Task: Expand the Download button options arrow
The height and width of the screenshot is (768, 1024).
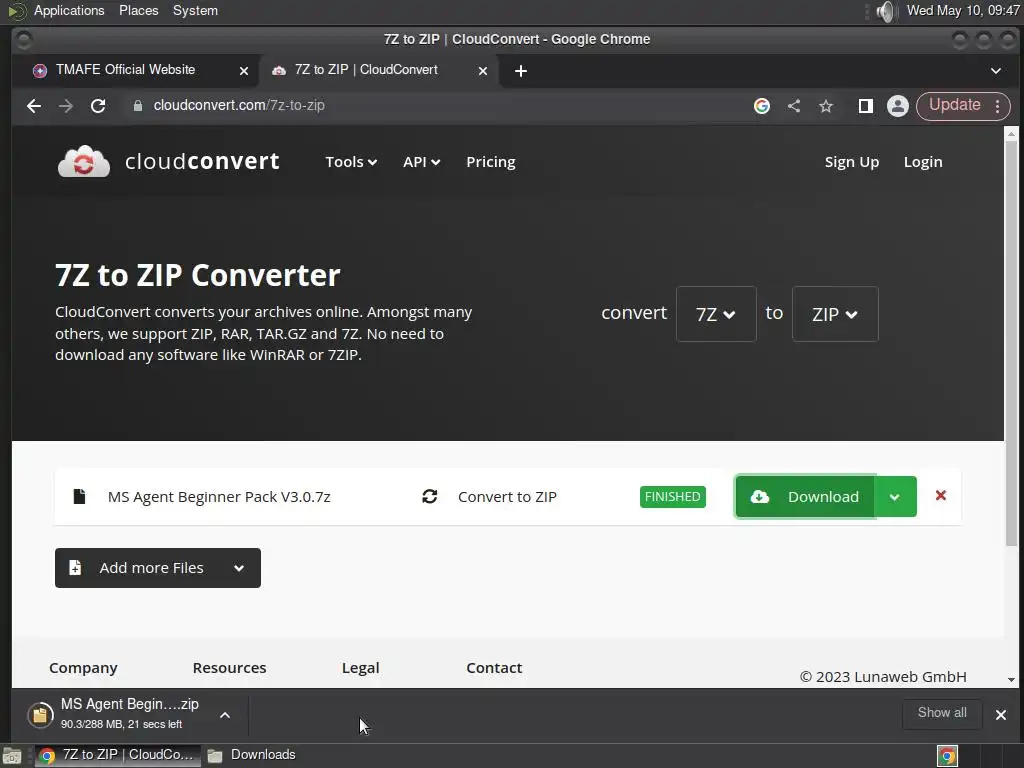Action: pyautogui.click(x=895, y=497)
